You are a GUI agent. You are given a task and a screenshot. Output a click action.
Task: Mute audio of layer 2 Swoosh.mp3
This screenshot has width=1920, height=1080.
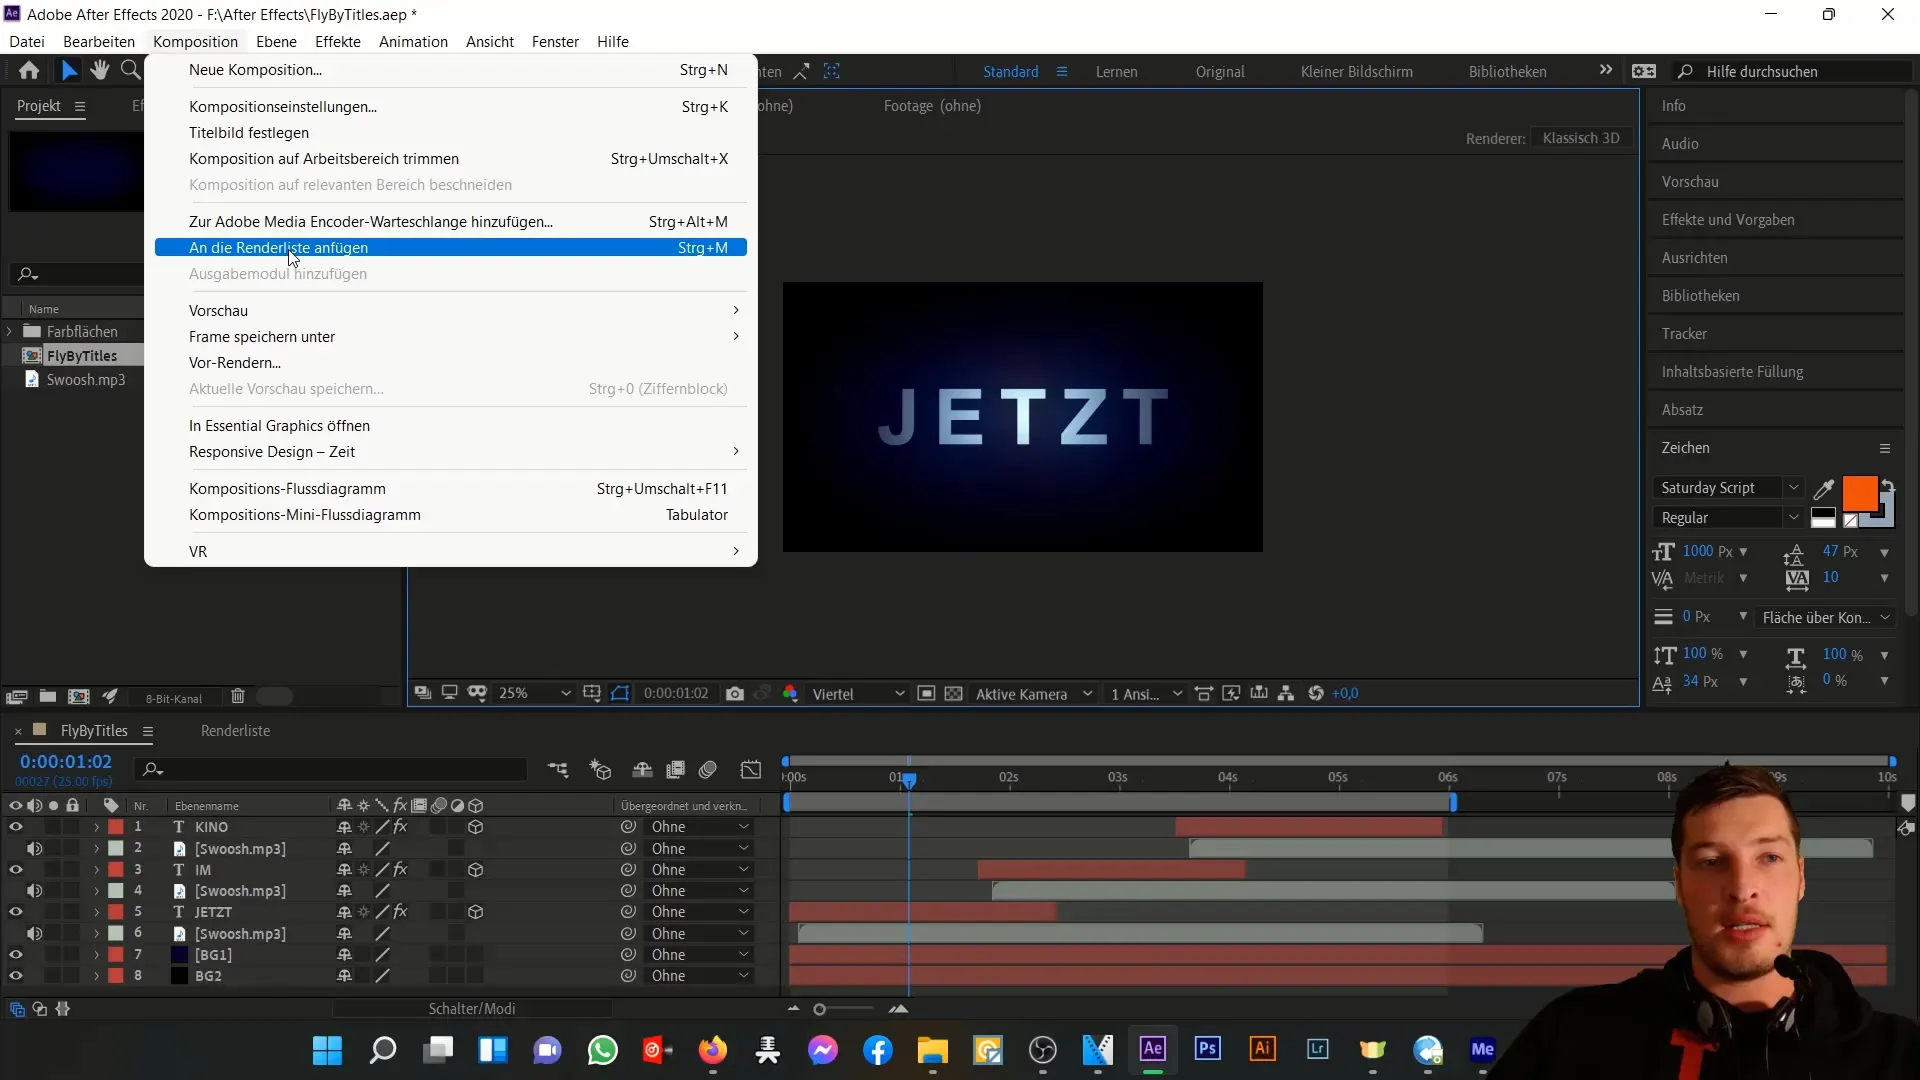34,849
